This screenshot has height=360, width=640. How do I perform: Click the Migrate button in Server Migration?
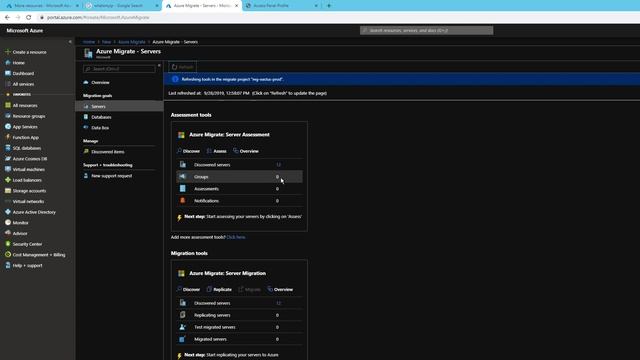tap(249, 289)
